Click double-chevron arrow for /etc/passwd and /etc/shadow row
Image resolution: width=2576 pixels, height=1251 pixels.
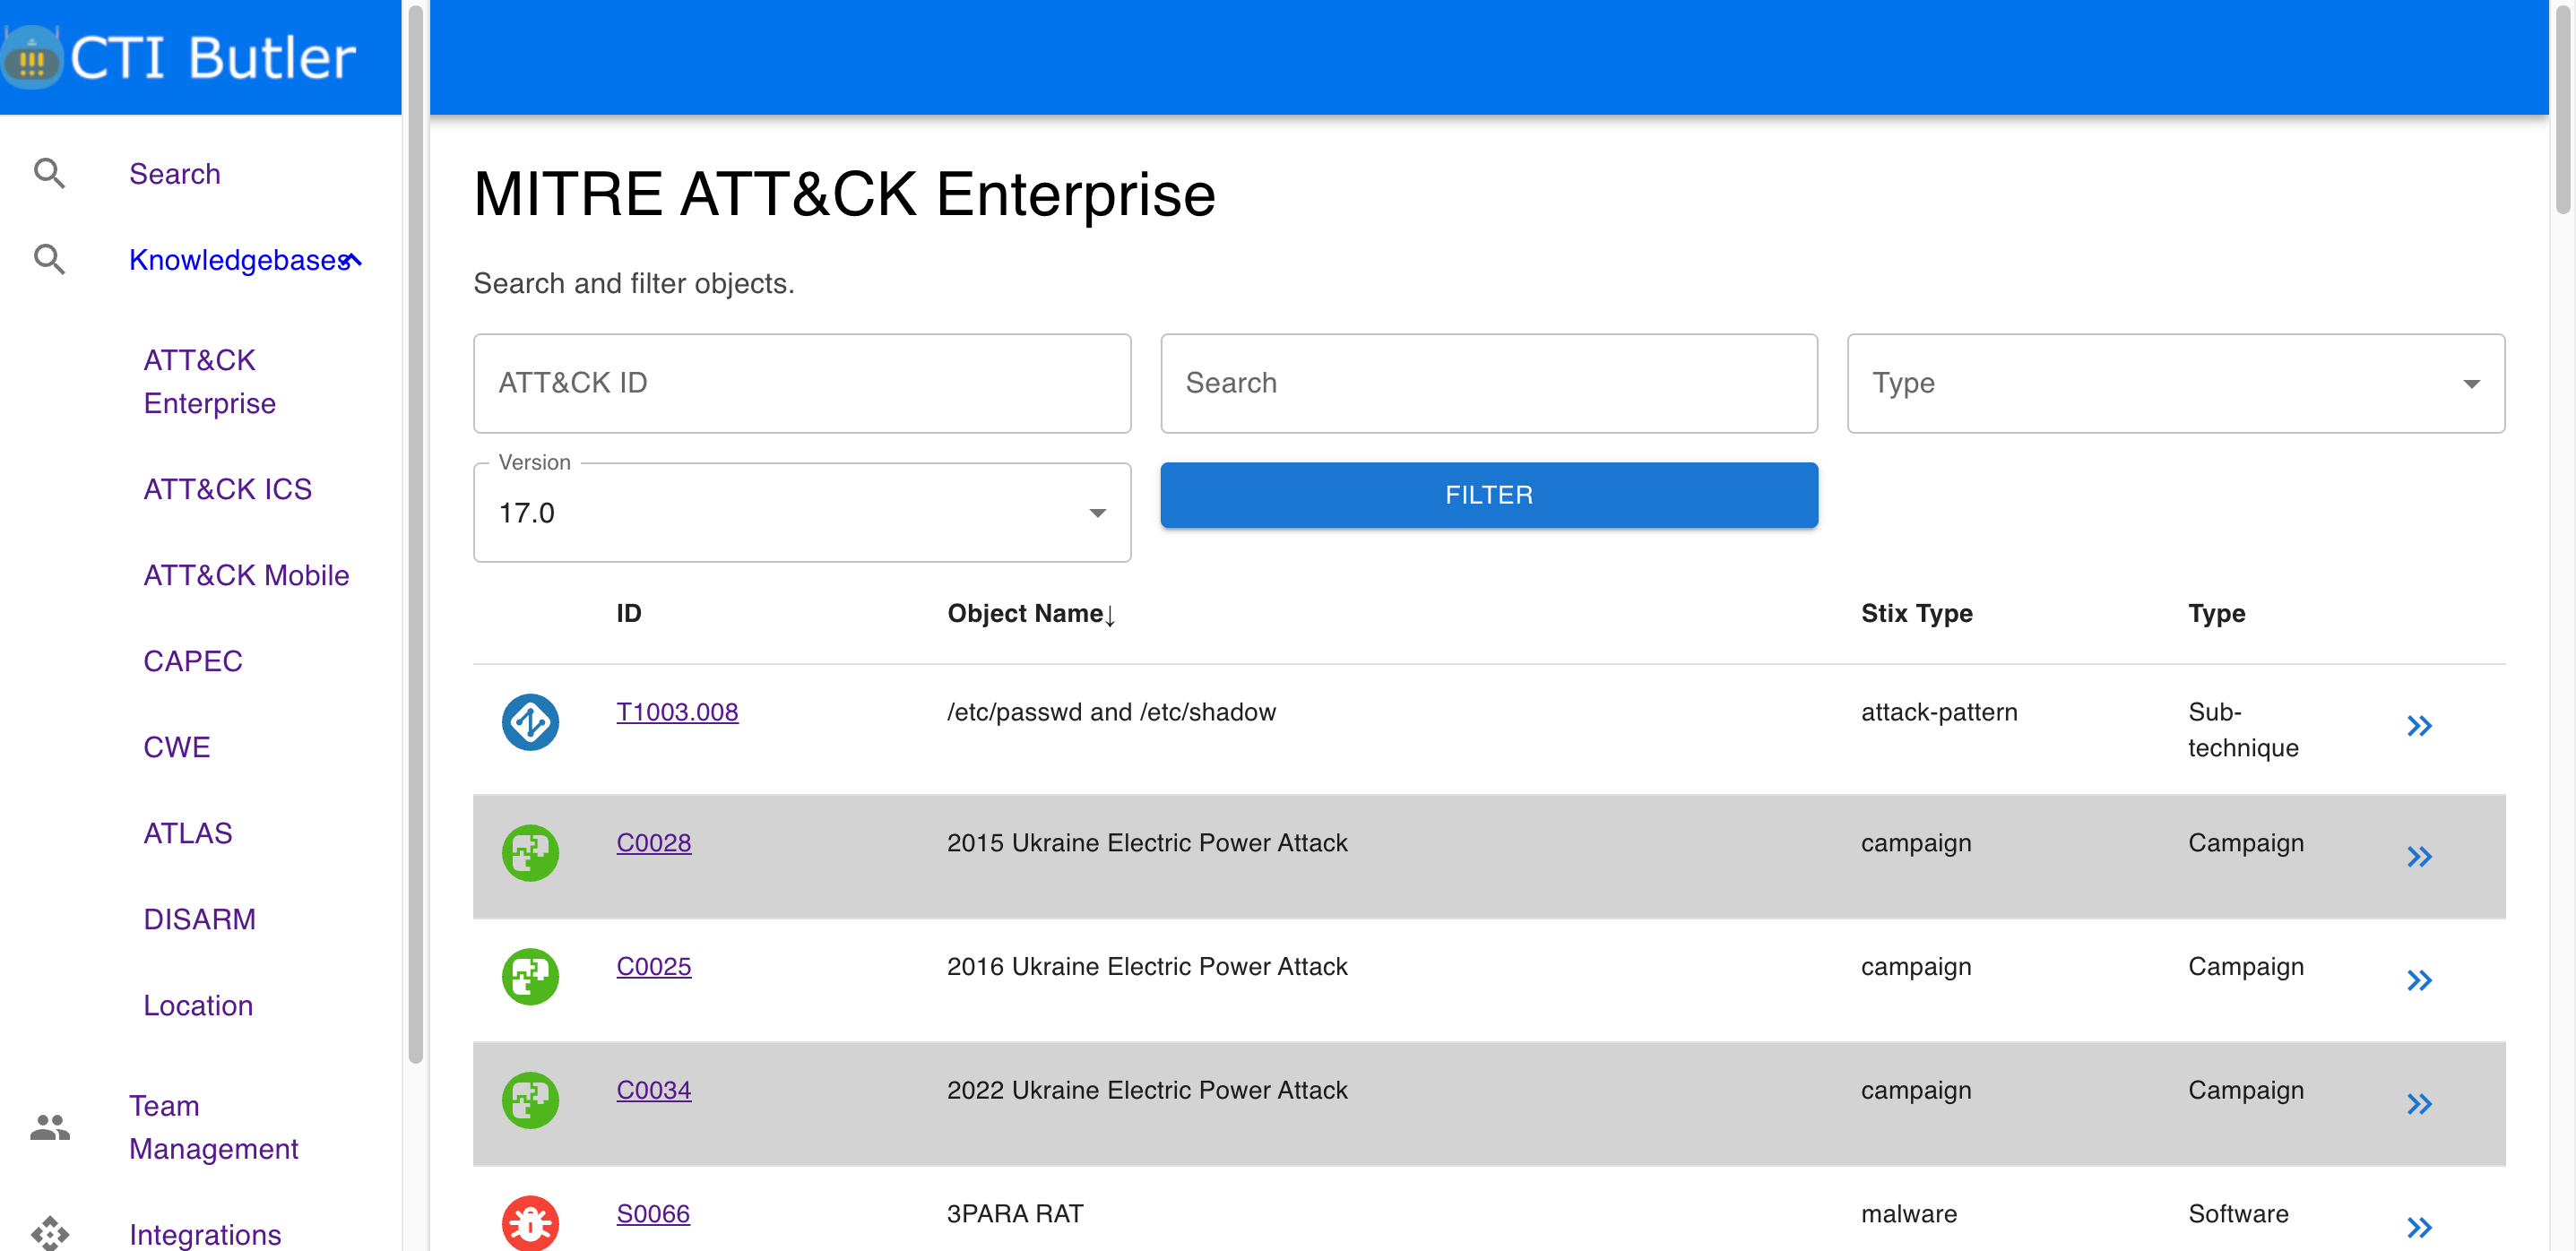pyautogui.click(x=2418, y=726)
